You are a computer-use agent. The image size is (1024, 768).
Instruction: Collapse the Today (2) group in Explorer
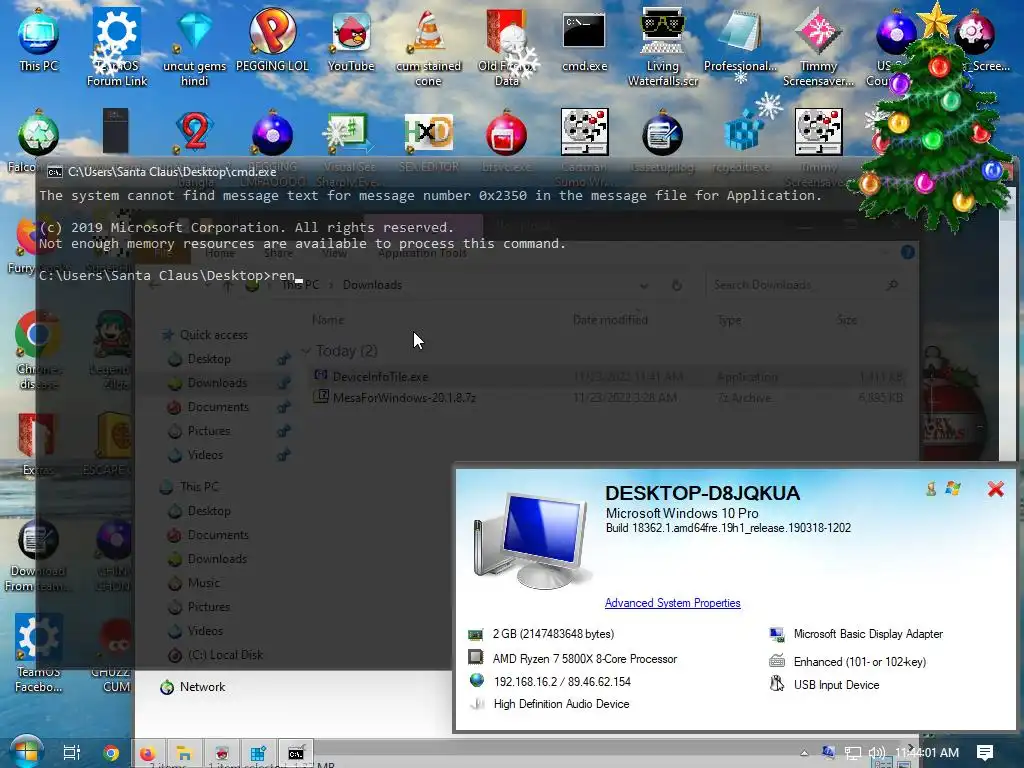tap(306, 351)
